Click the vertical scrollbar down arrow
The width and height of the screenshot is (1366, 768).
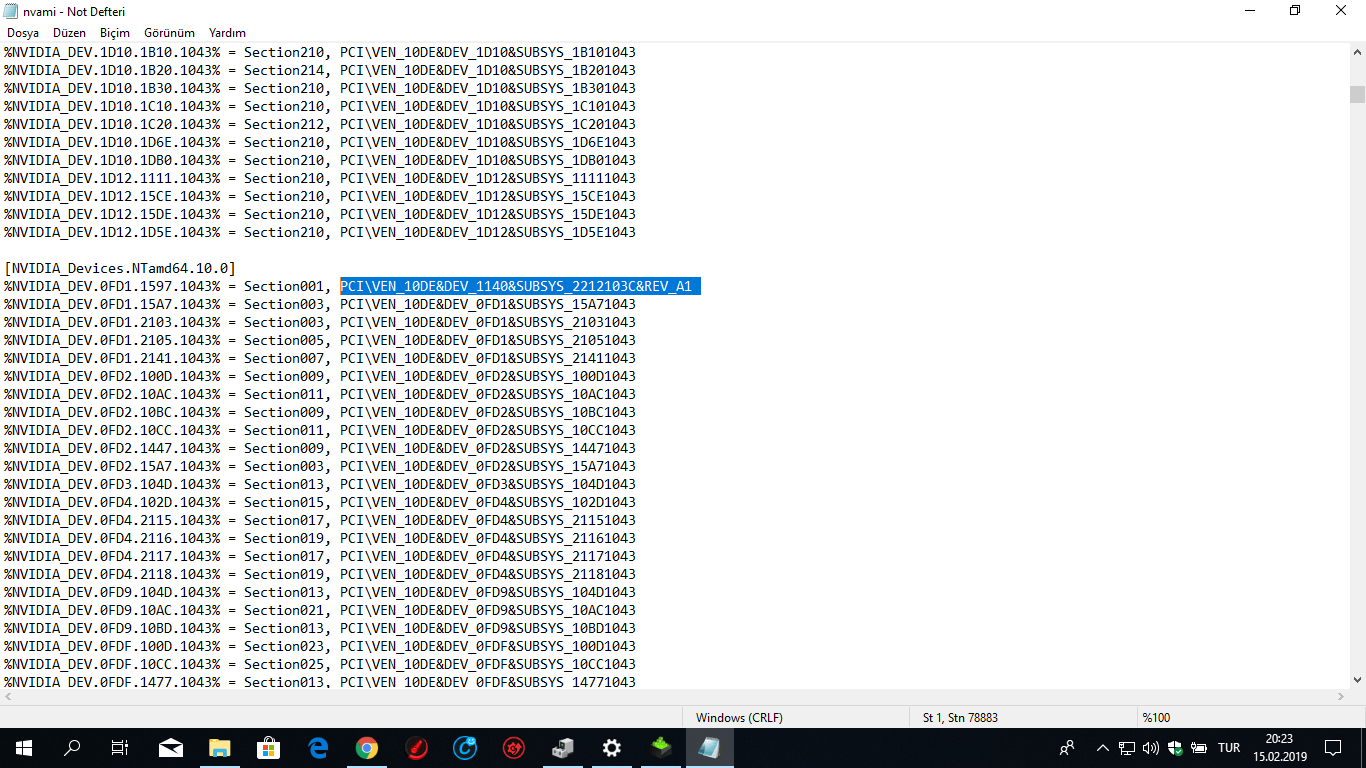[x=1357, y=679]
